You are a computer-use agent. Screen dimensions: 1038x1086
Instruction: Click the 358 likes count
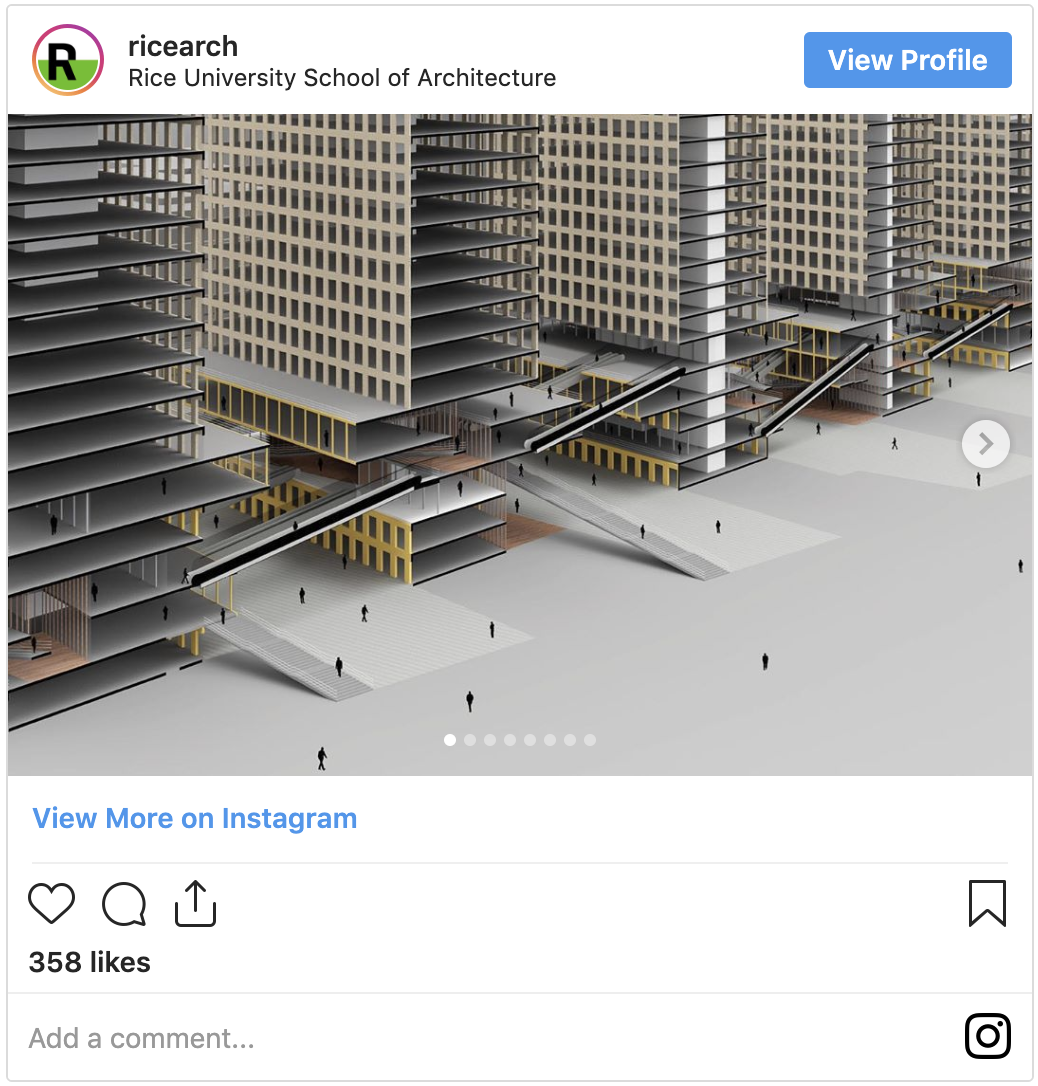[89, 962]
